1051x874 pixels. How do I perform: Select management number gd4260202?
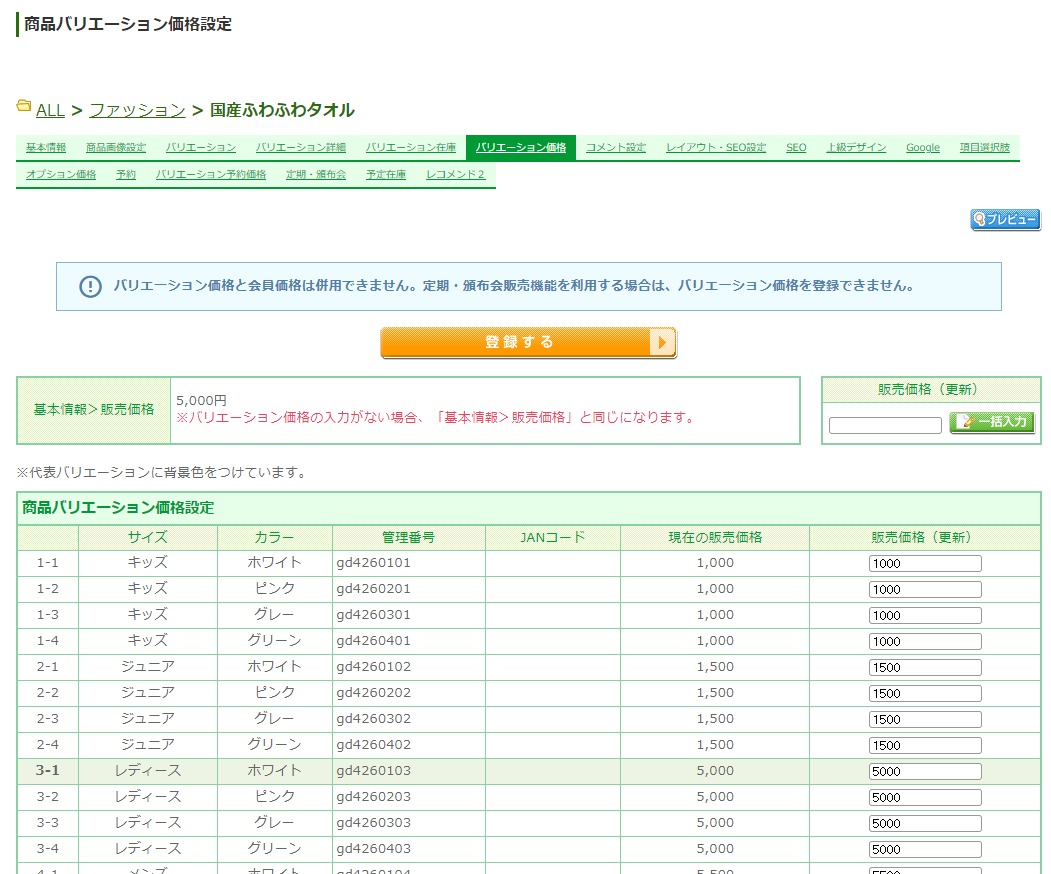pos(373,693)
